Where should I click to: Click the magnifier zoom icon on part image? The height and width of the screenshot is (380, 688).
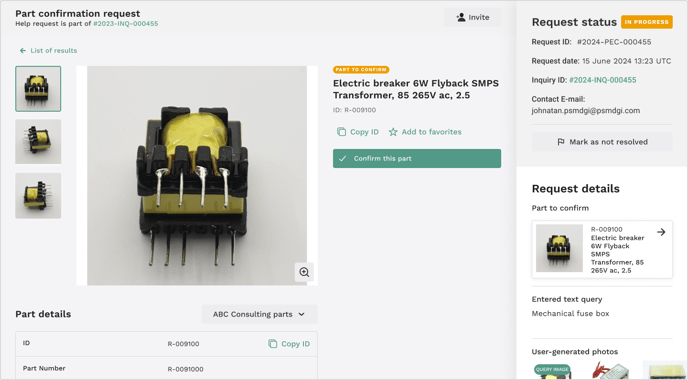(304, 272)
